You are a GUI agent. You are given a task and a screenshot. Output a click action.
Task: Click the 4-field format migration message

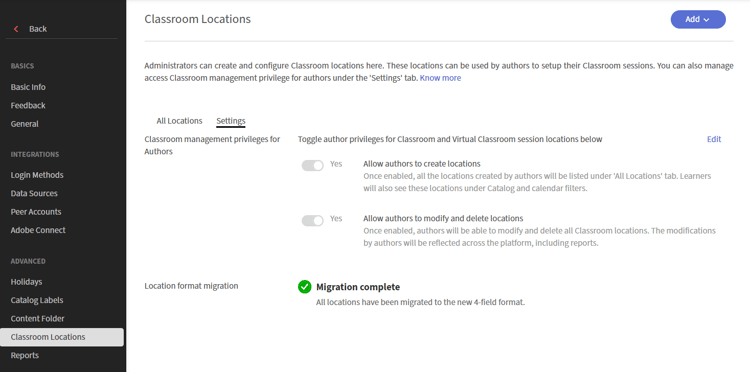(420, 302)
